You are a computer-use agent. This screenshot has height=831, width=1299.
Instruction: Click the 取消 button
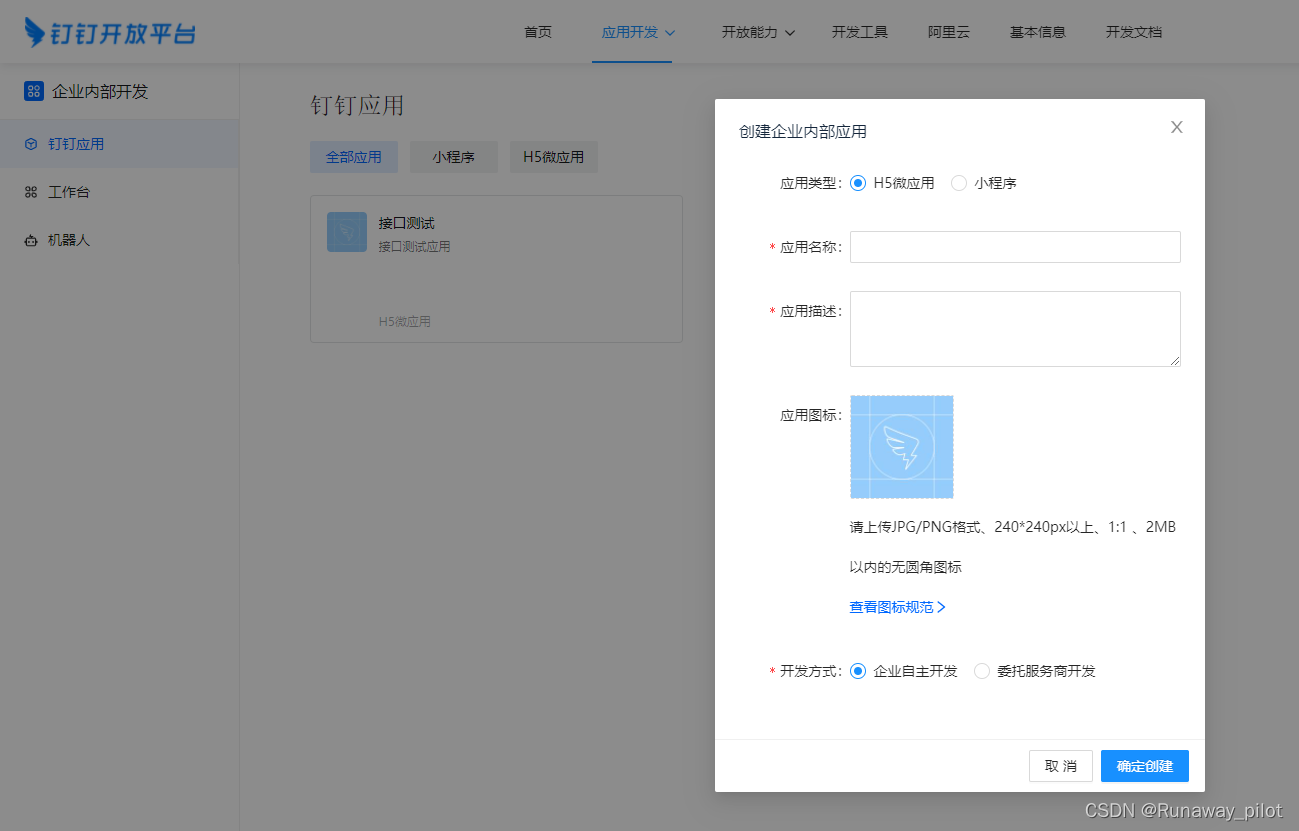click(x=1061, y=766)
